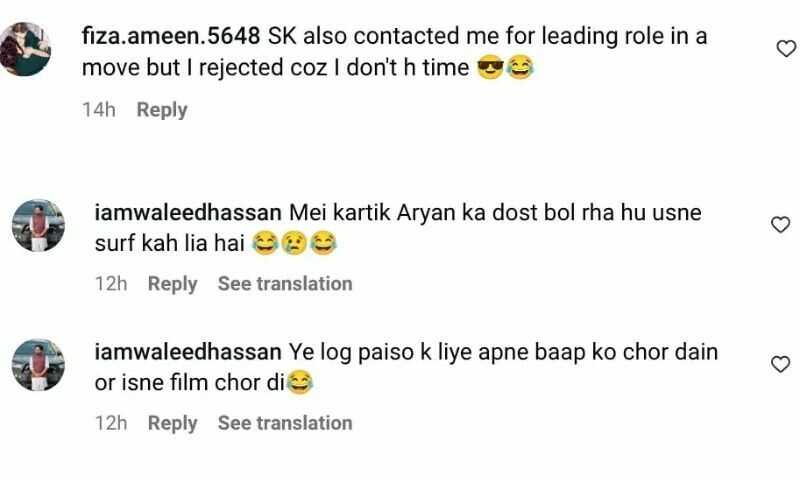The image size is (800, 480).
Task: Click the 12h timestamp under 'isne film chor di'
Action: [111, 423]
